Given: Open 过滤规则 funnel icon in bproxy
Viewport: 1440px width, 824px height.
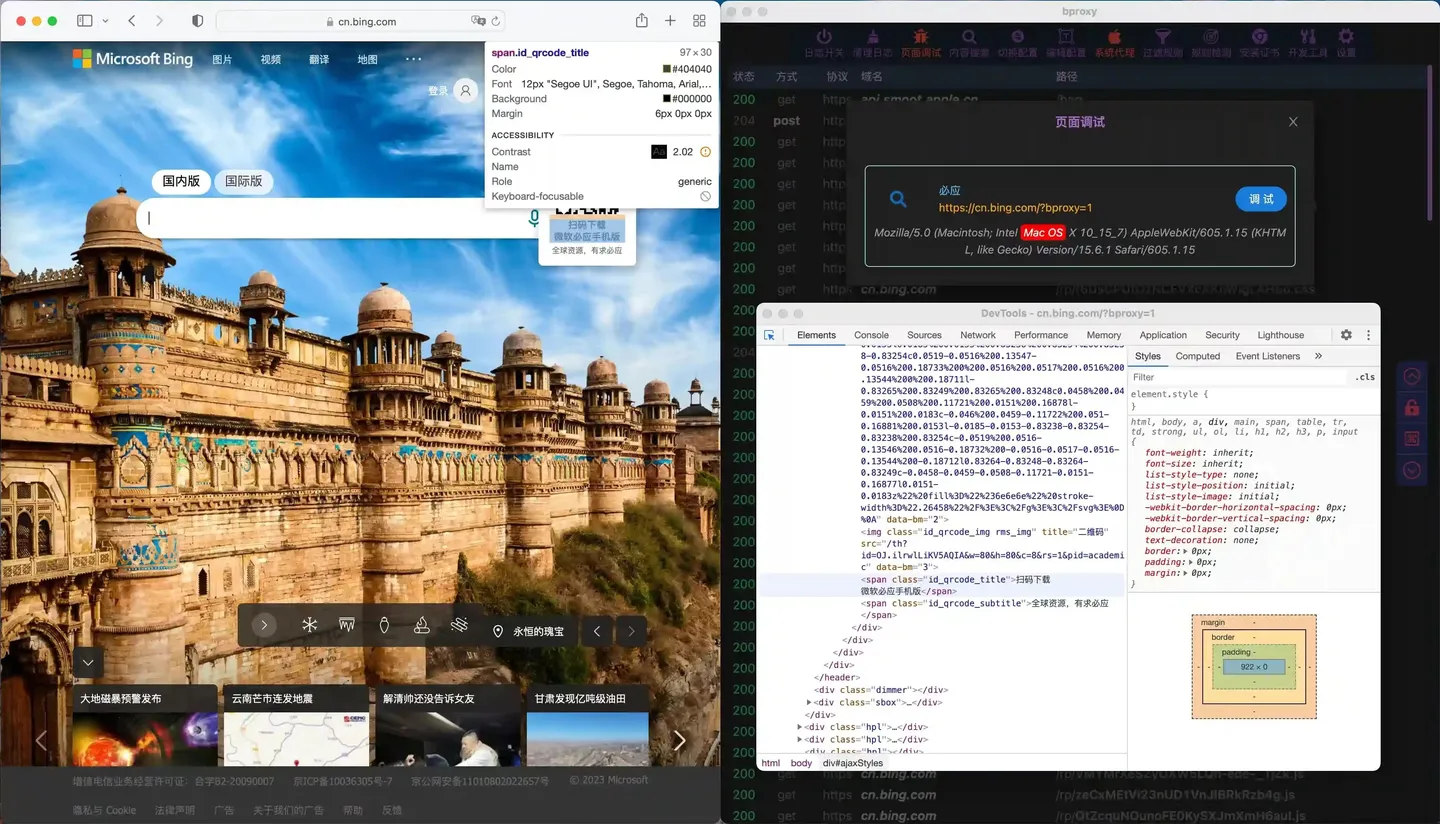Looking at the screenshot, I should click(1162, 40).
